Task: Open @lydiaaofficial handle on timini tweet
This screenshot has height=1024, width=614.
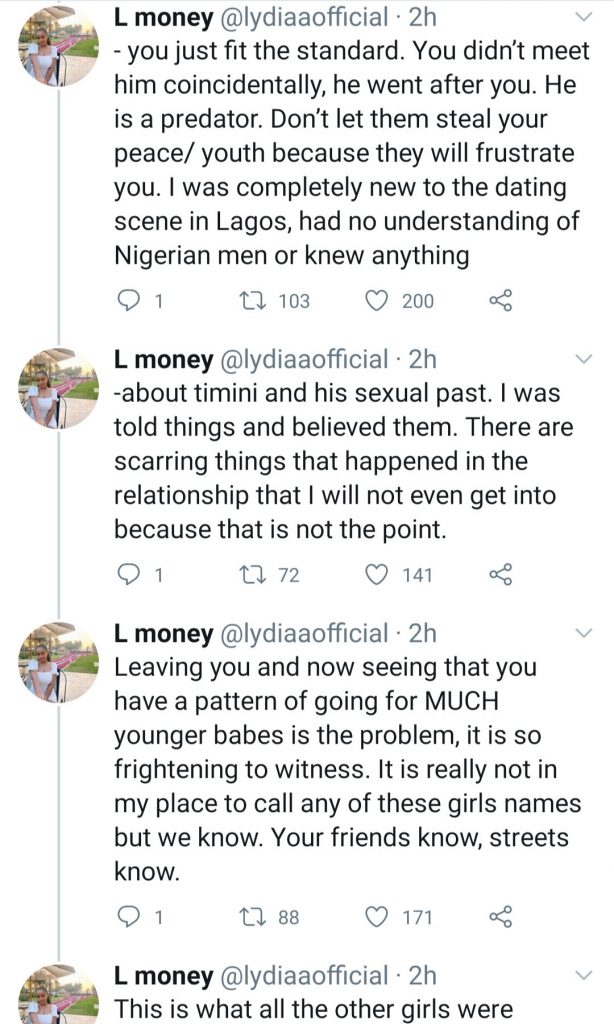Action: pyautogui.click(x=303, y=360)
